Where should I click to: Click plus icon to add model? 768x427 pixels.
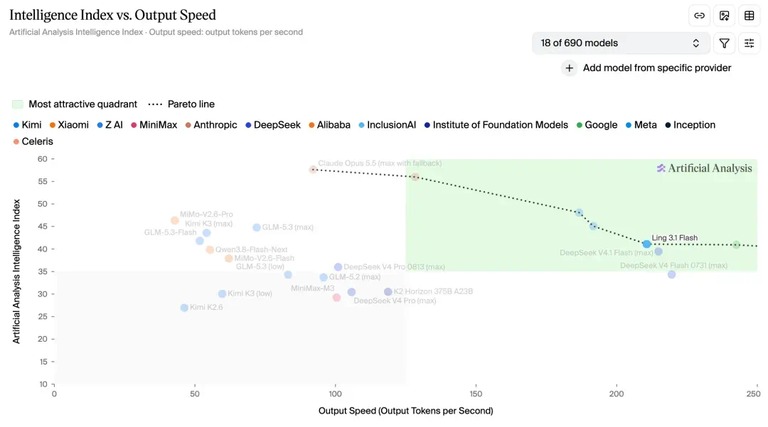pos(569,68)
